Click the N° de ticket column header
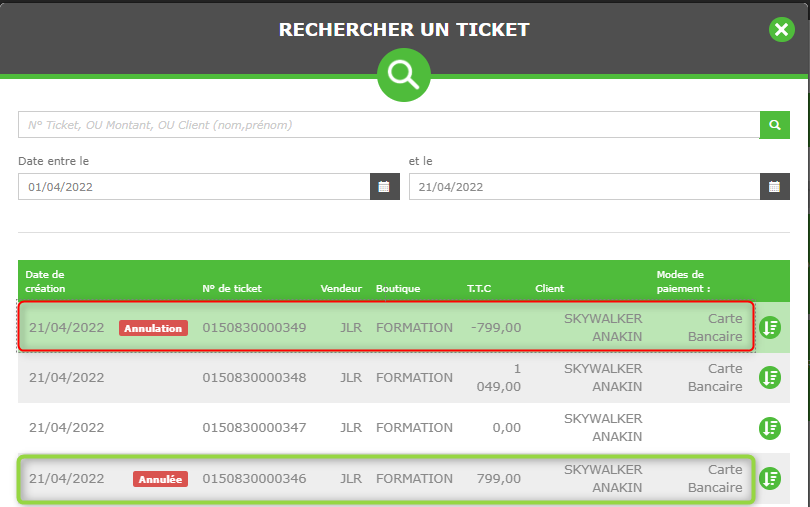The height and width of the screenshot is (507, 810). [x=232, y=288]
